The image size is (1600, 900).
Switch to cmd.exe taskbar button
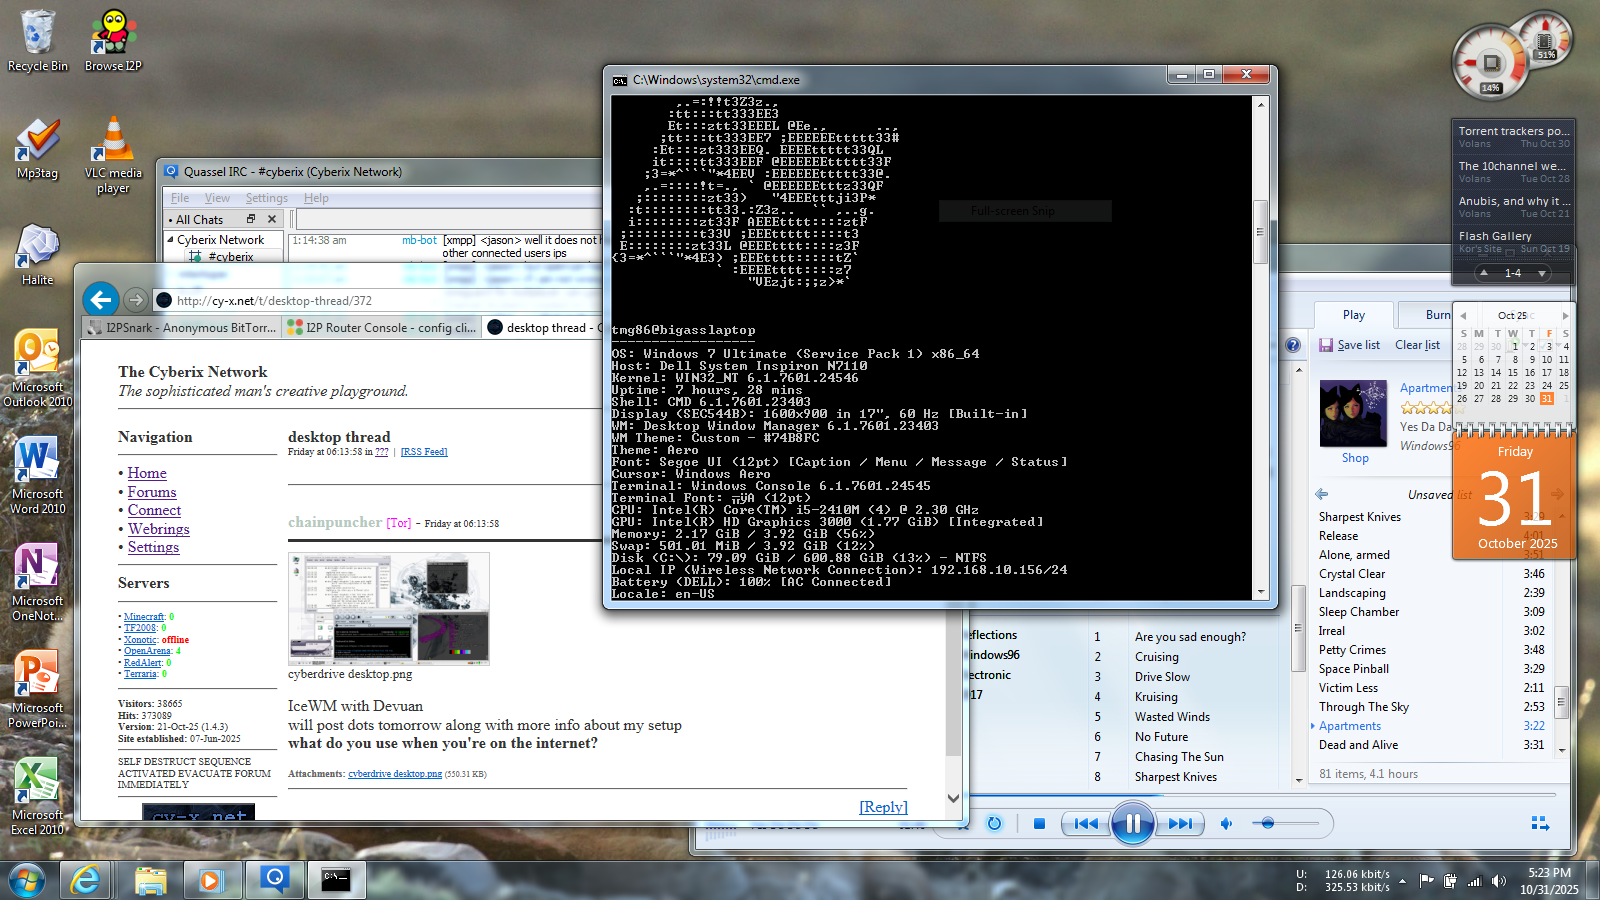click(336, 880)
